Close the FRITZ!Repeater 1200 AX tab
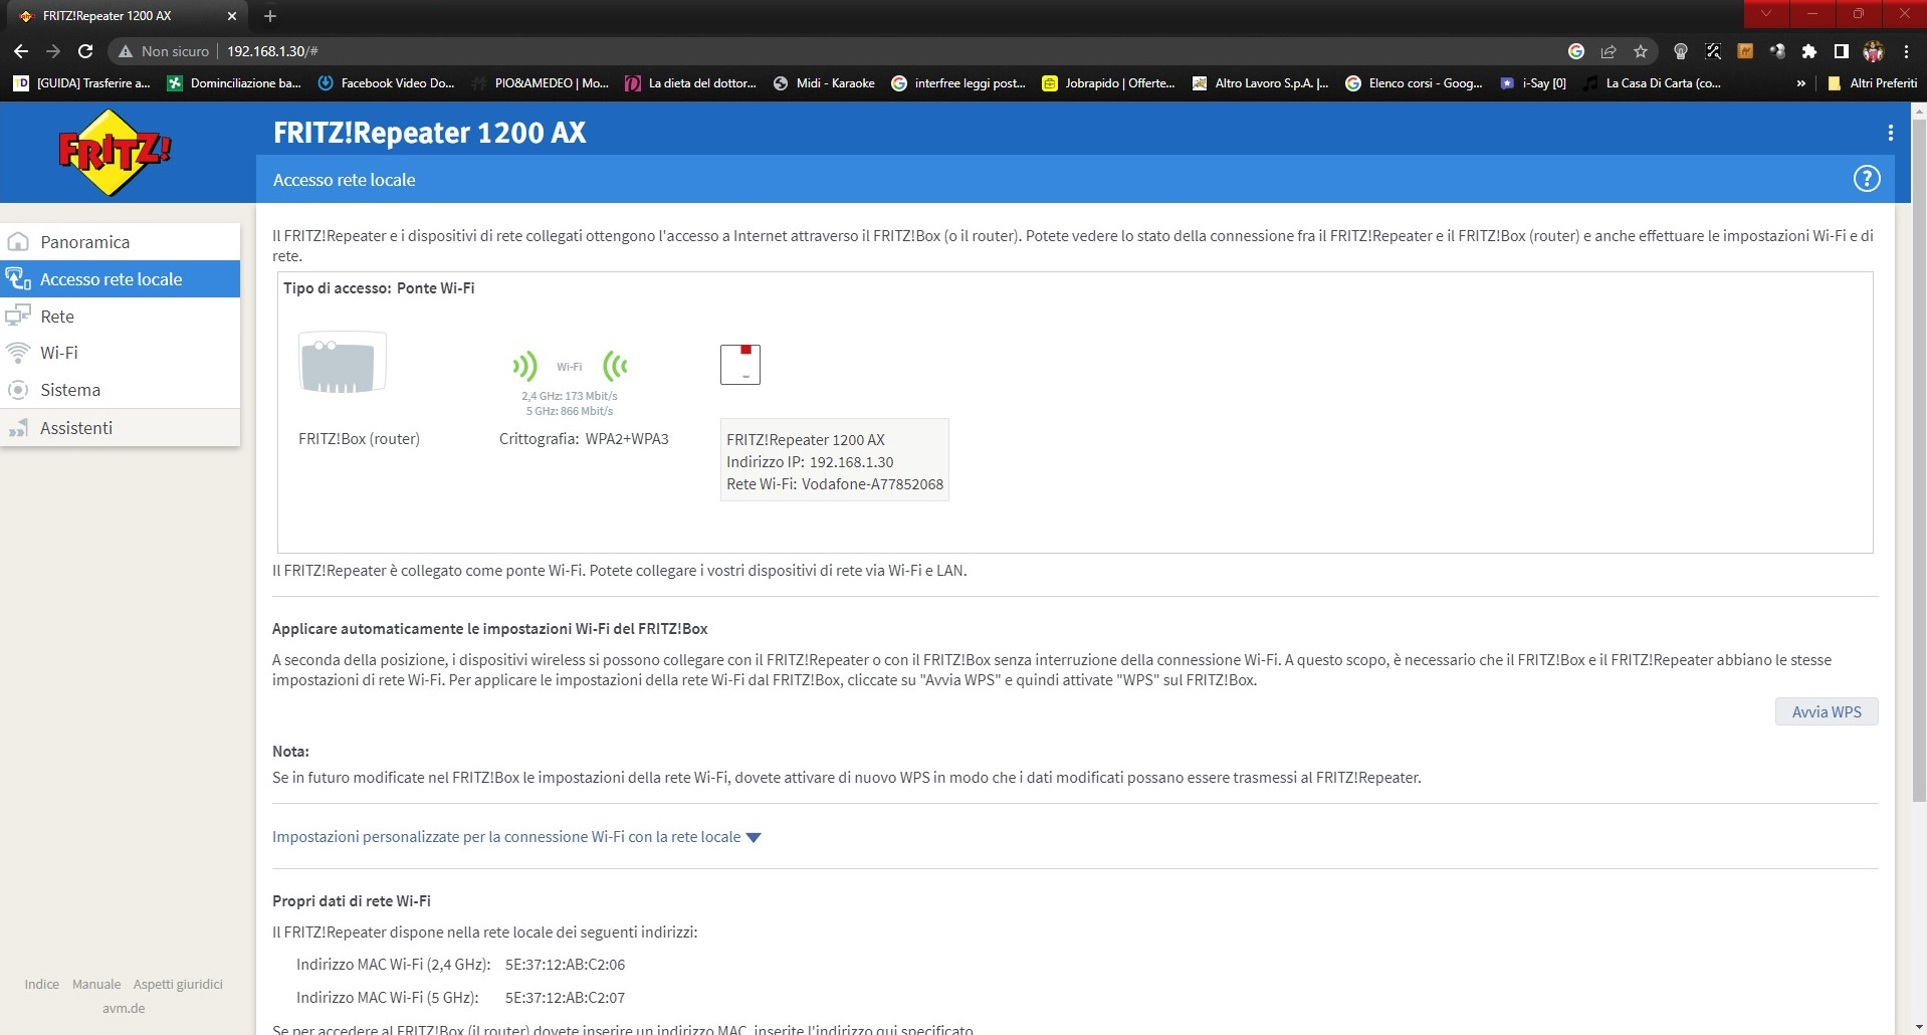The width and height of the screenshot is (1927, 1035). click(x=232, y=16)
